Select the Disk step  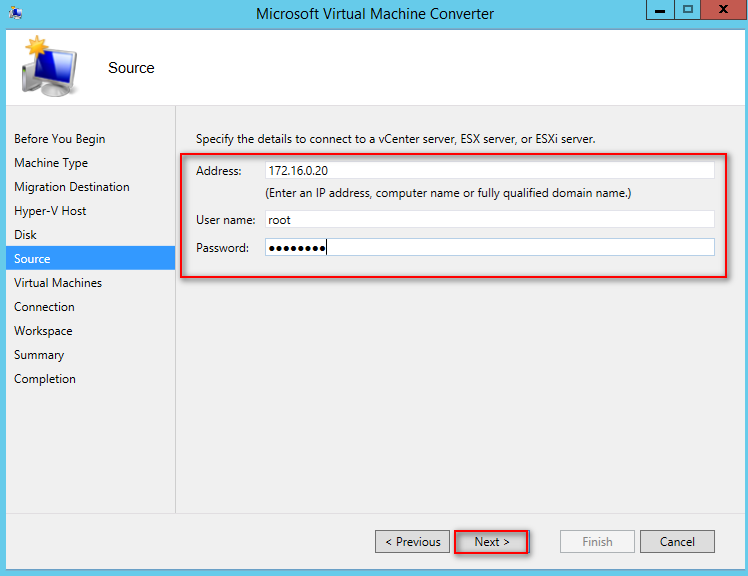tap(25, 234)
